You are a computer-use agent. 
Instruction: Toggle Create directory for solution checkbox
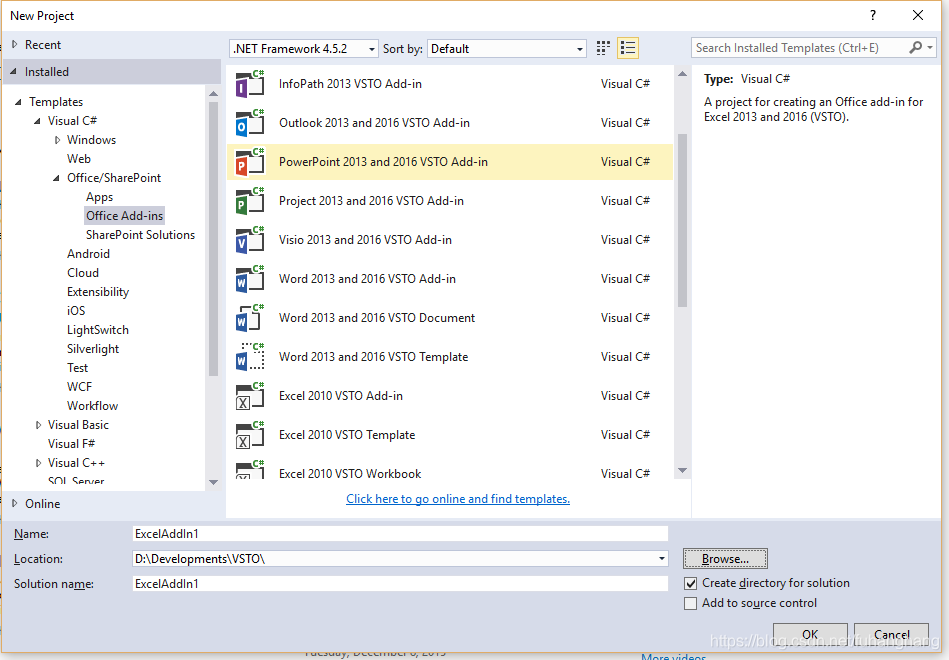[690, 584]
